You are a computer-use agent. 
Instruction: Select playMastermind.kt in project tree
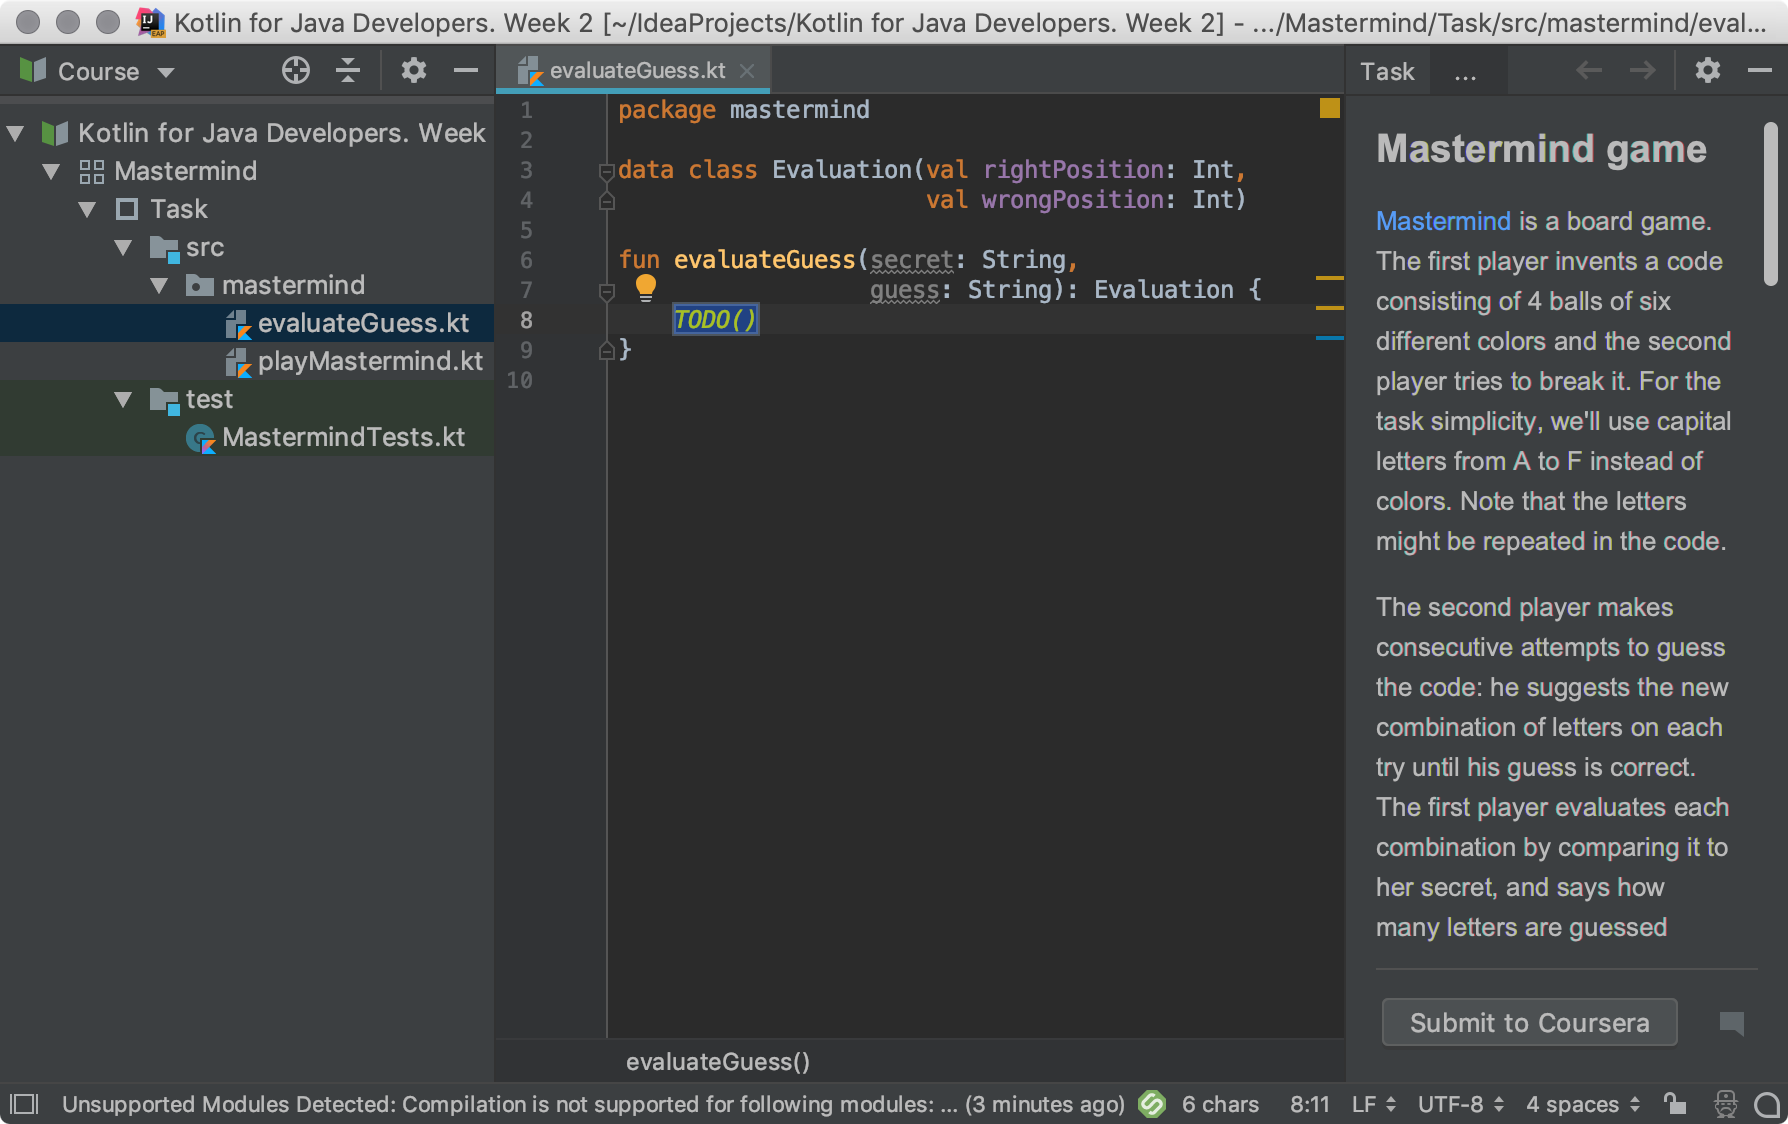(x=247, y=361)
